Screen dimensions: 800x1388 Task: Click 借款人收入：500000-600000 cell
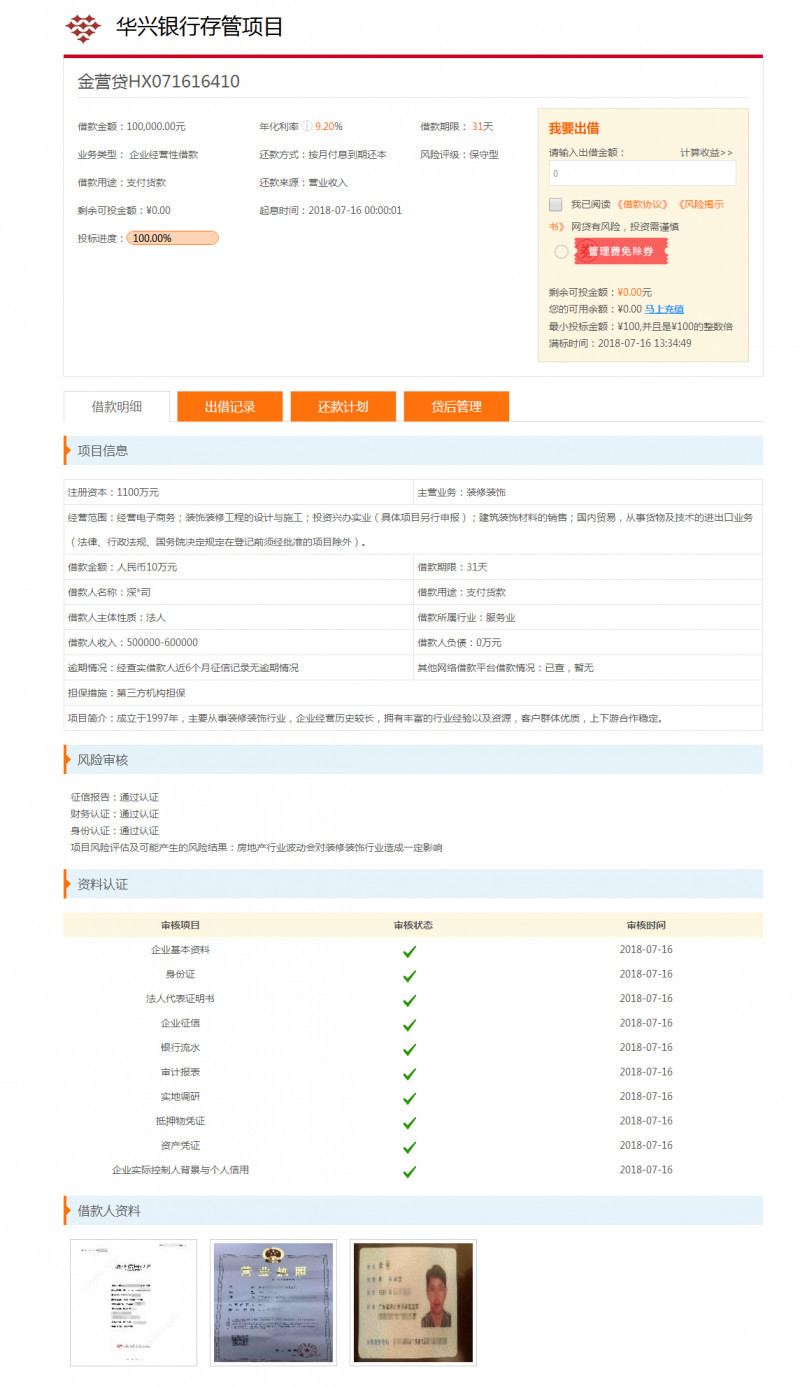pos(239,642)
